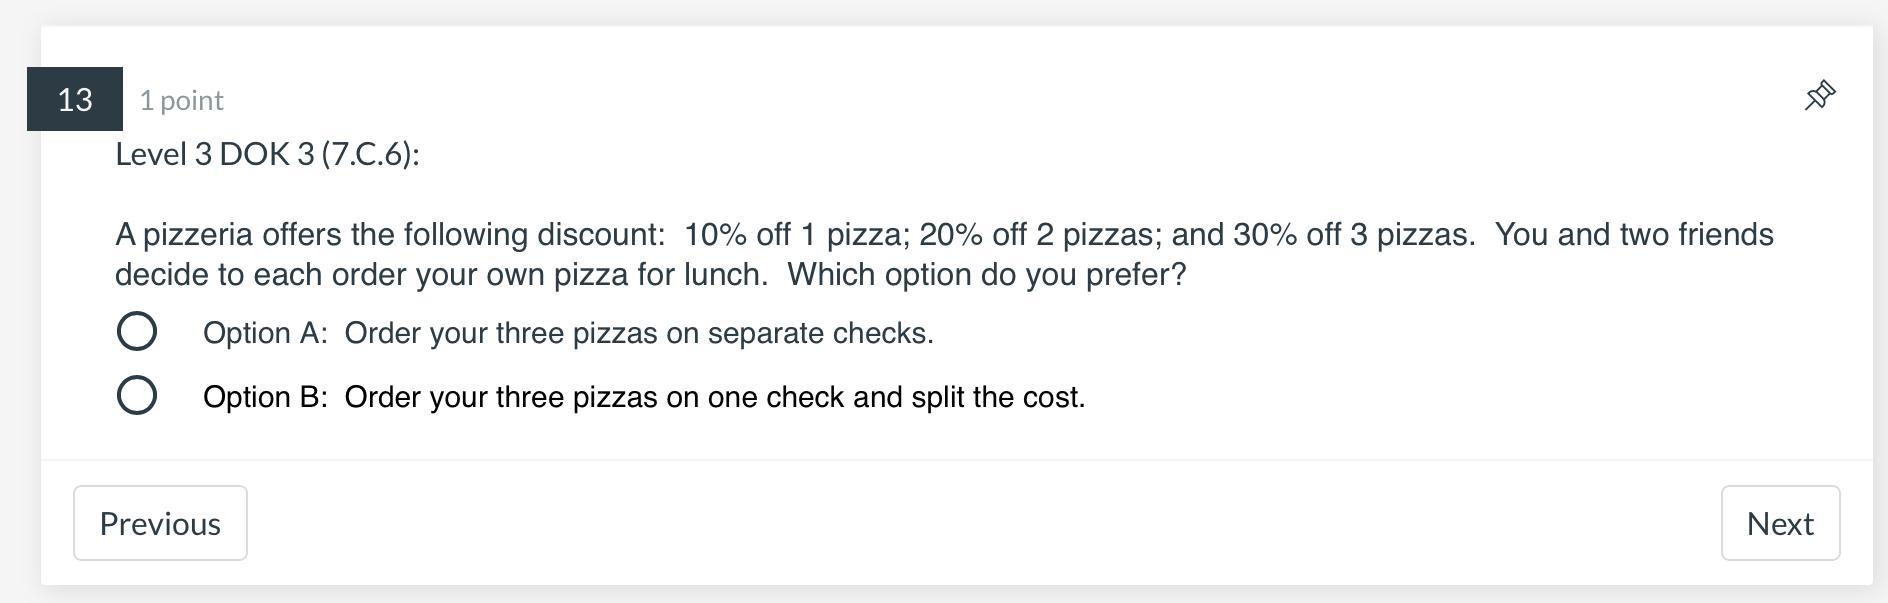Screen dimensions: 1888x603
Task: Go back with the Previous button
Action: pos(160,523)
